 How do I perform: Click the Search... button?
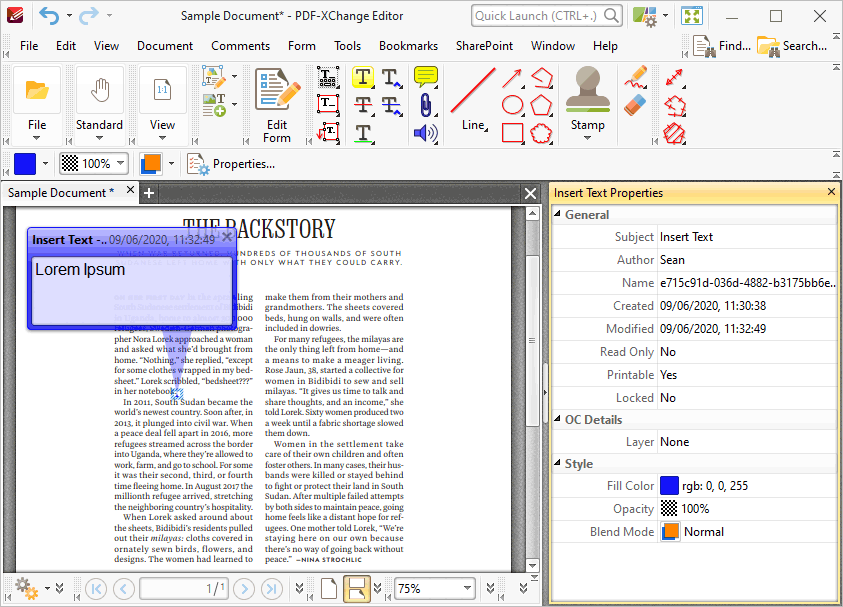792,46
